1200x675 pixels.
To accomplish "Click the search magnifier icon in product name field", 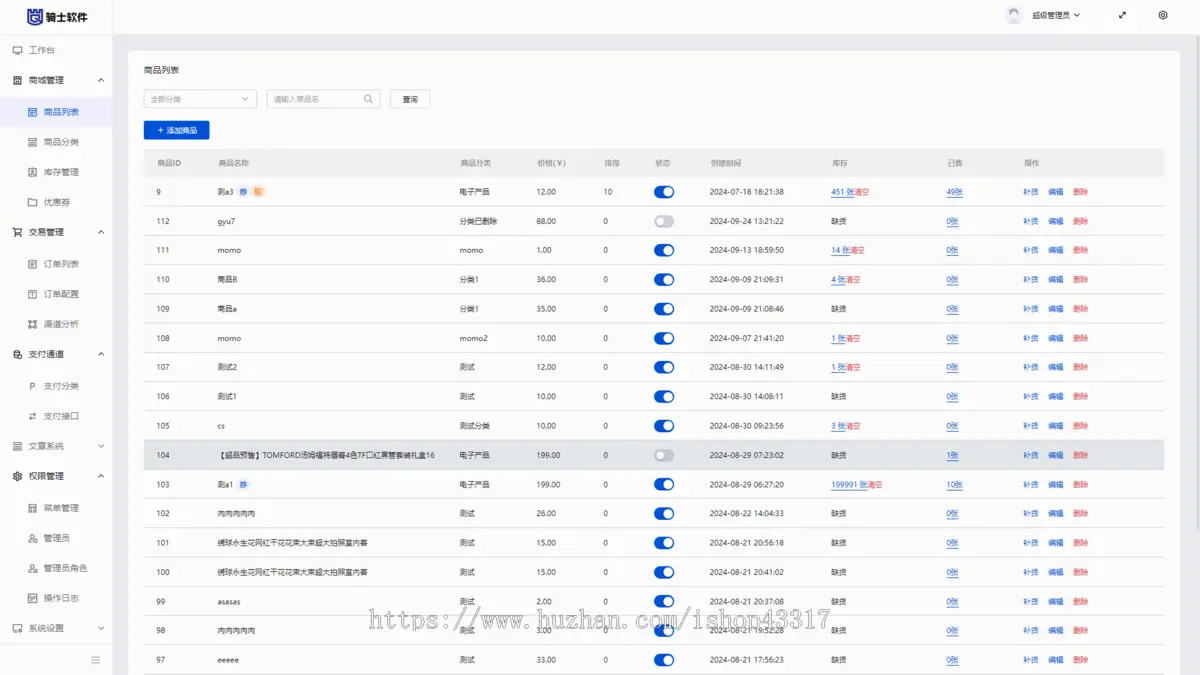I will [369, 99].
